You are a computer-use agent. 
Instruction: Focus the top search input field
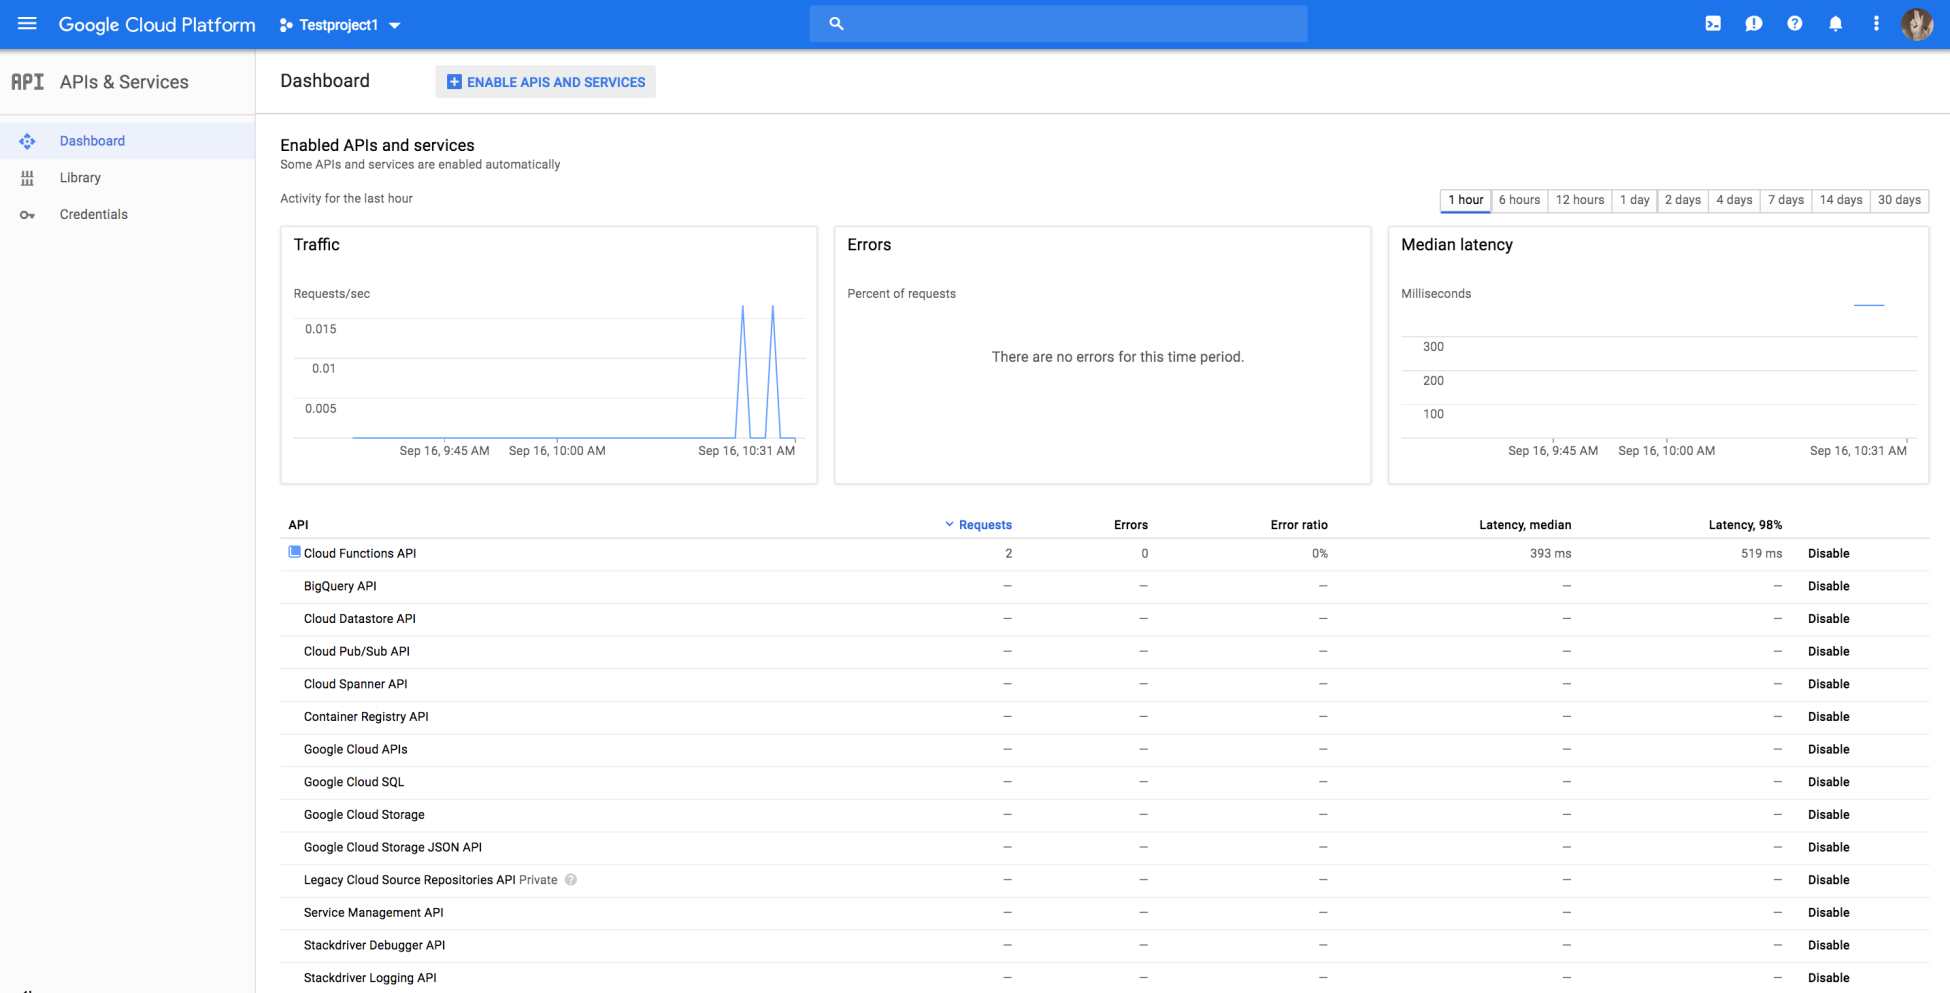(1058, 24)
